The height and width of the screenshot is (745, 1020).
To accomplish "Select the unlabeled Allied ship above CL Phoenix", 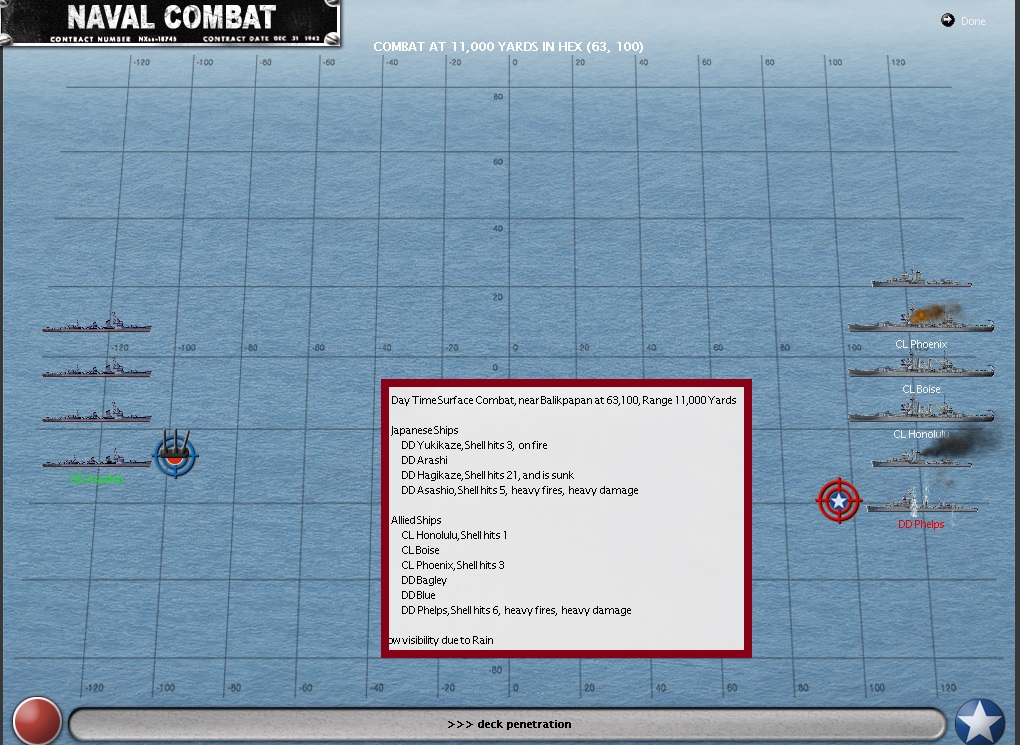I will coord(921,278).
